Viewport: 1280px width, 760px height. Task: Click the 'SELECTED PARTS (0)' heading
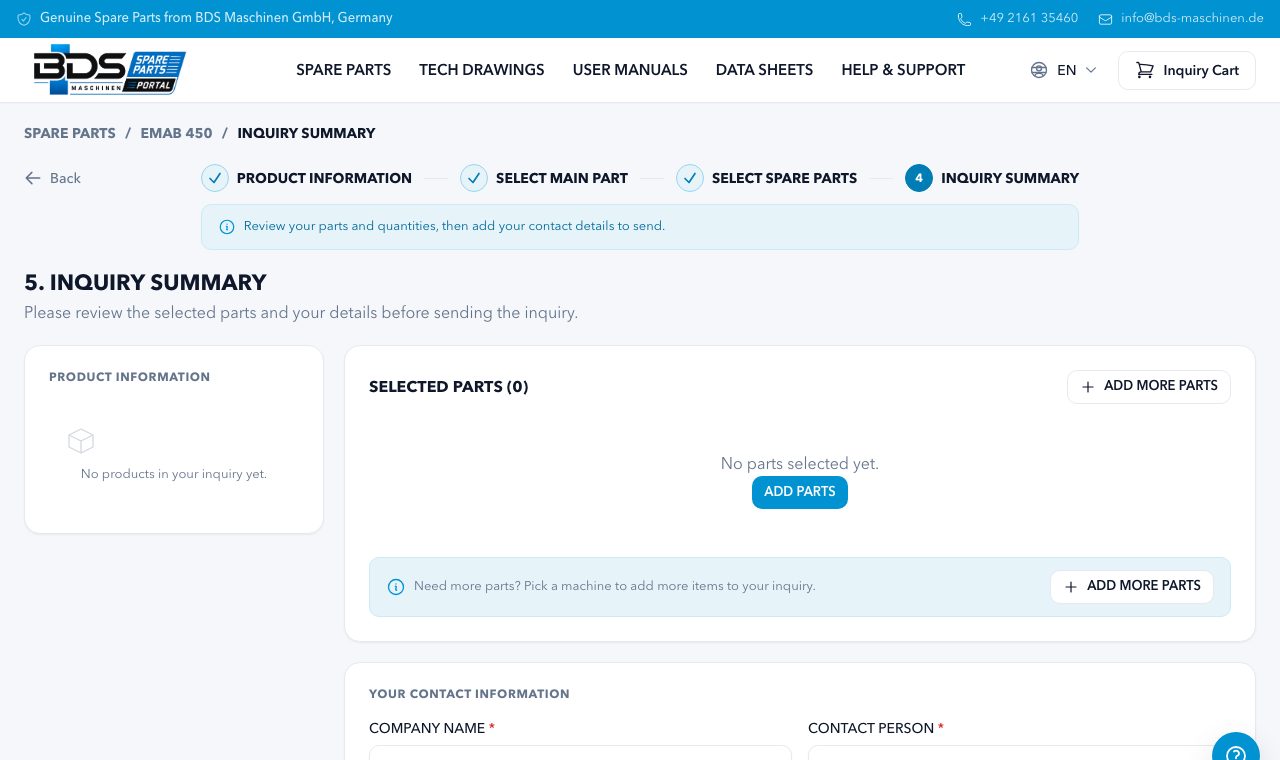coord(448,387)
